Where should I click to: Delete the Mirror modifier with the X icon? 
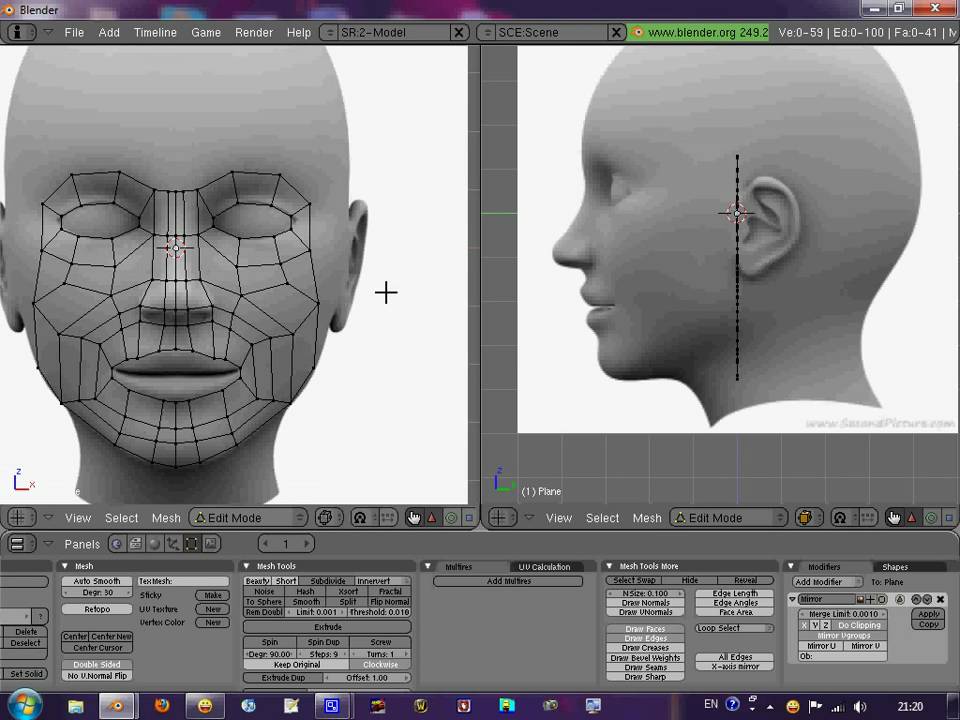click(940, 599)
